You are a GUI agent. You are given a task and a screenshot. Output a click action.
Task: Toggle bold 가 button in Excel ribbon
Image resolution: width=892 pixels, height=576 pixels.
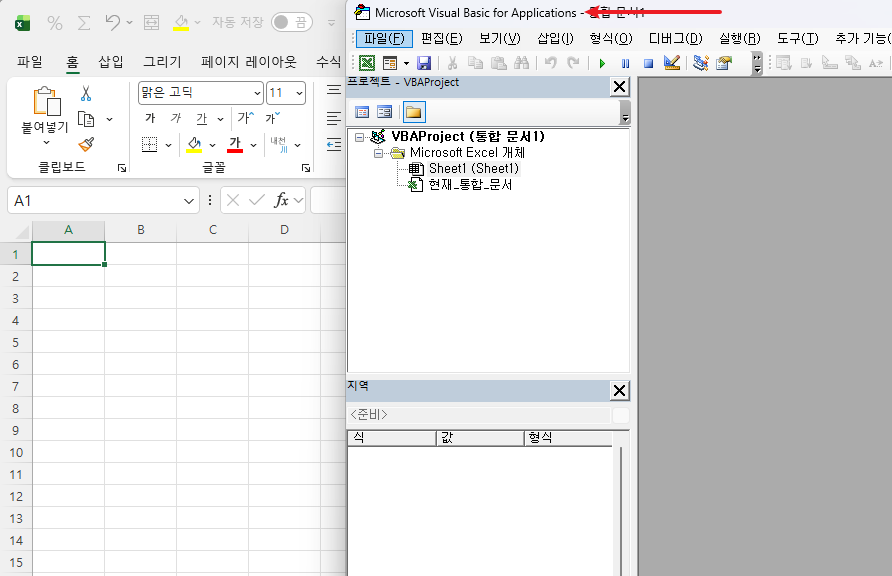(x=150, y=118)
